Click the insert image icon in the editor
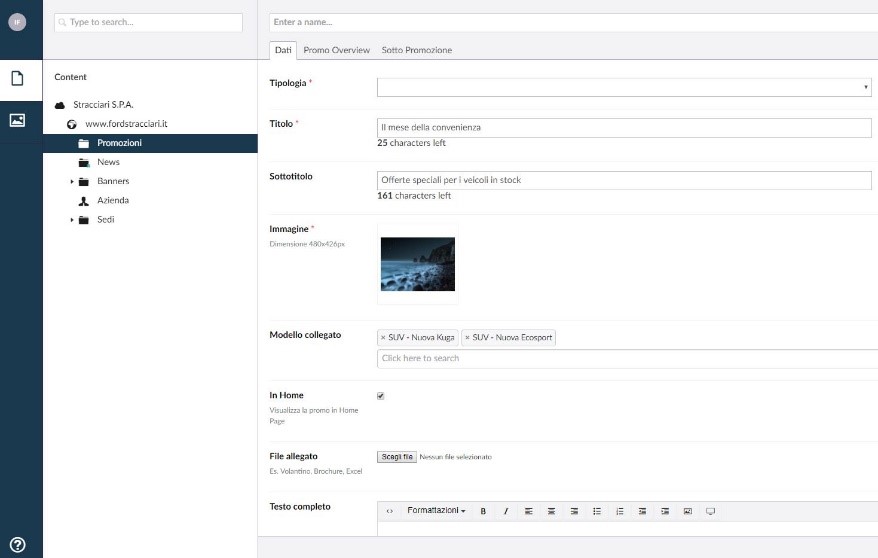 [688, 511]
